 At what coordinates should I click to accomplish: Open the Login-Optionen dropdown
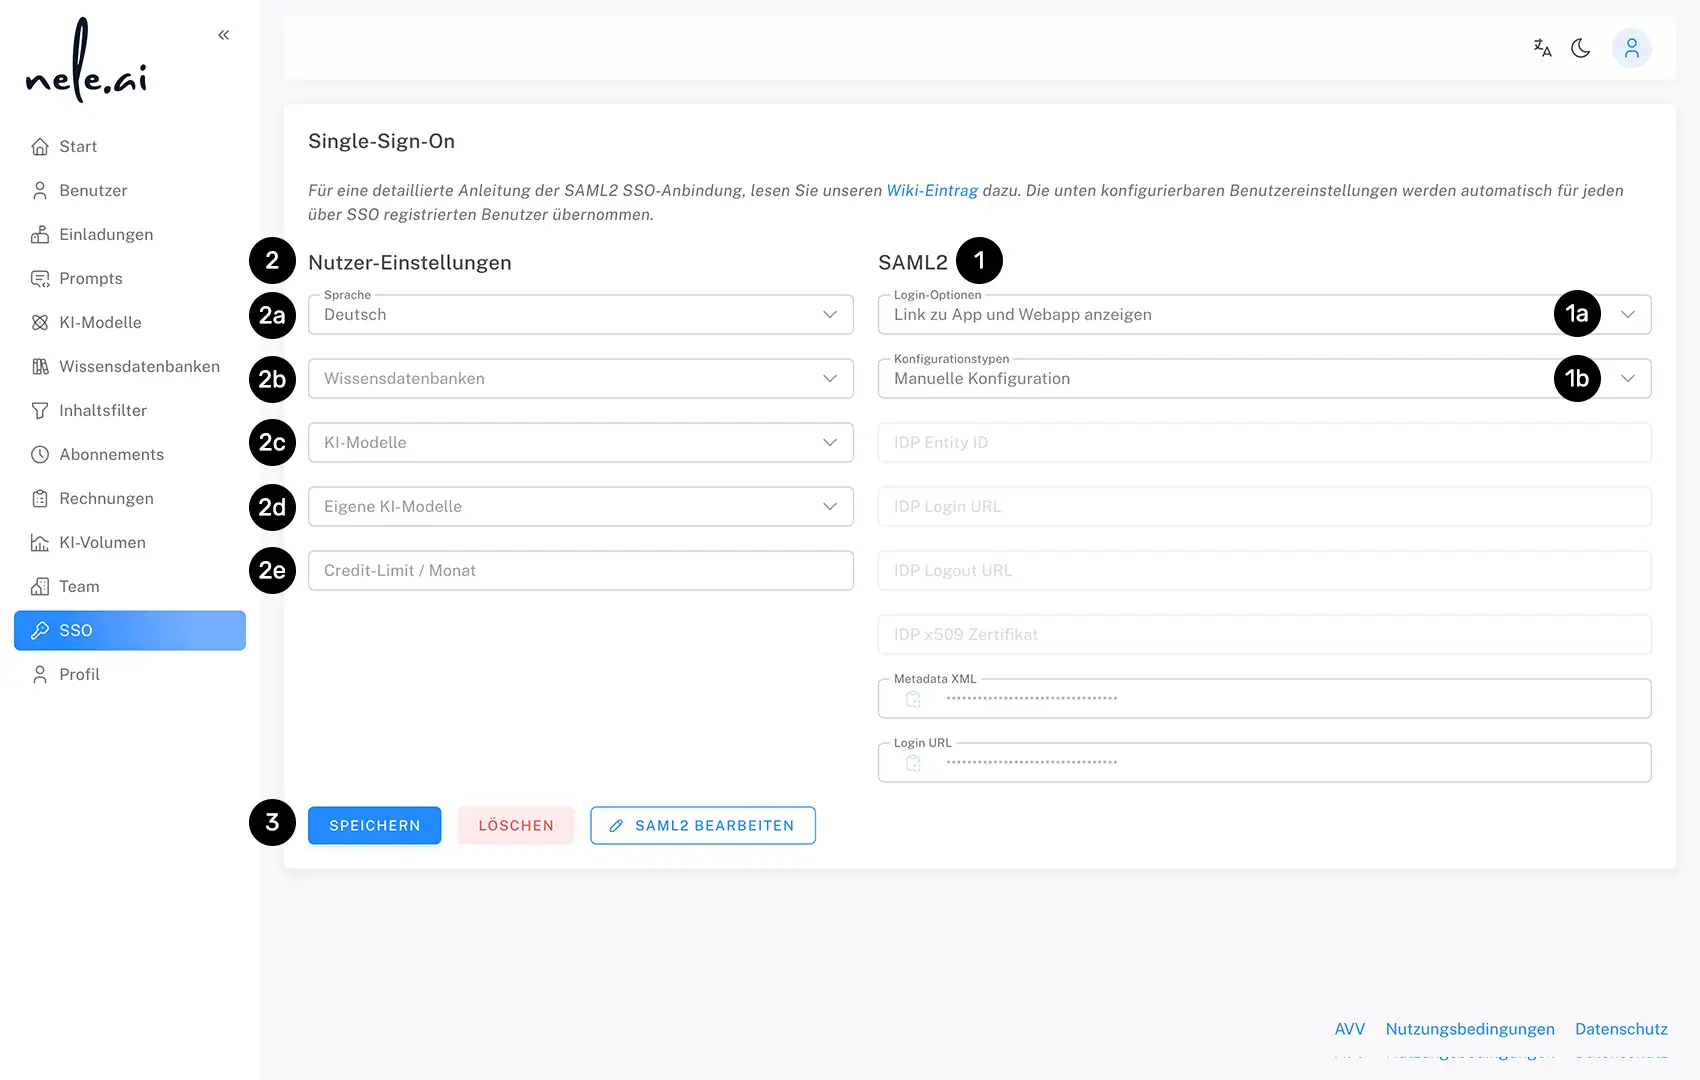(x=1265, y=315)
